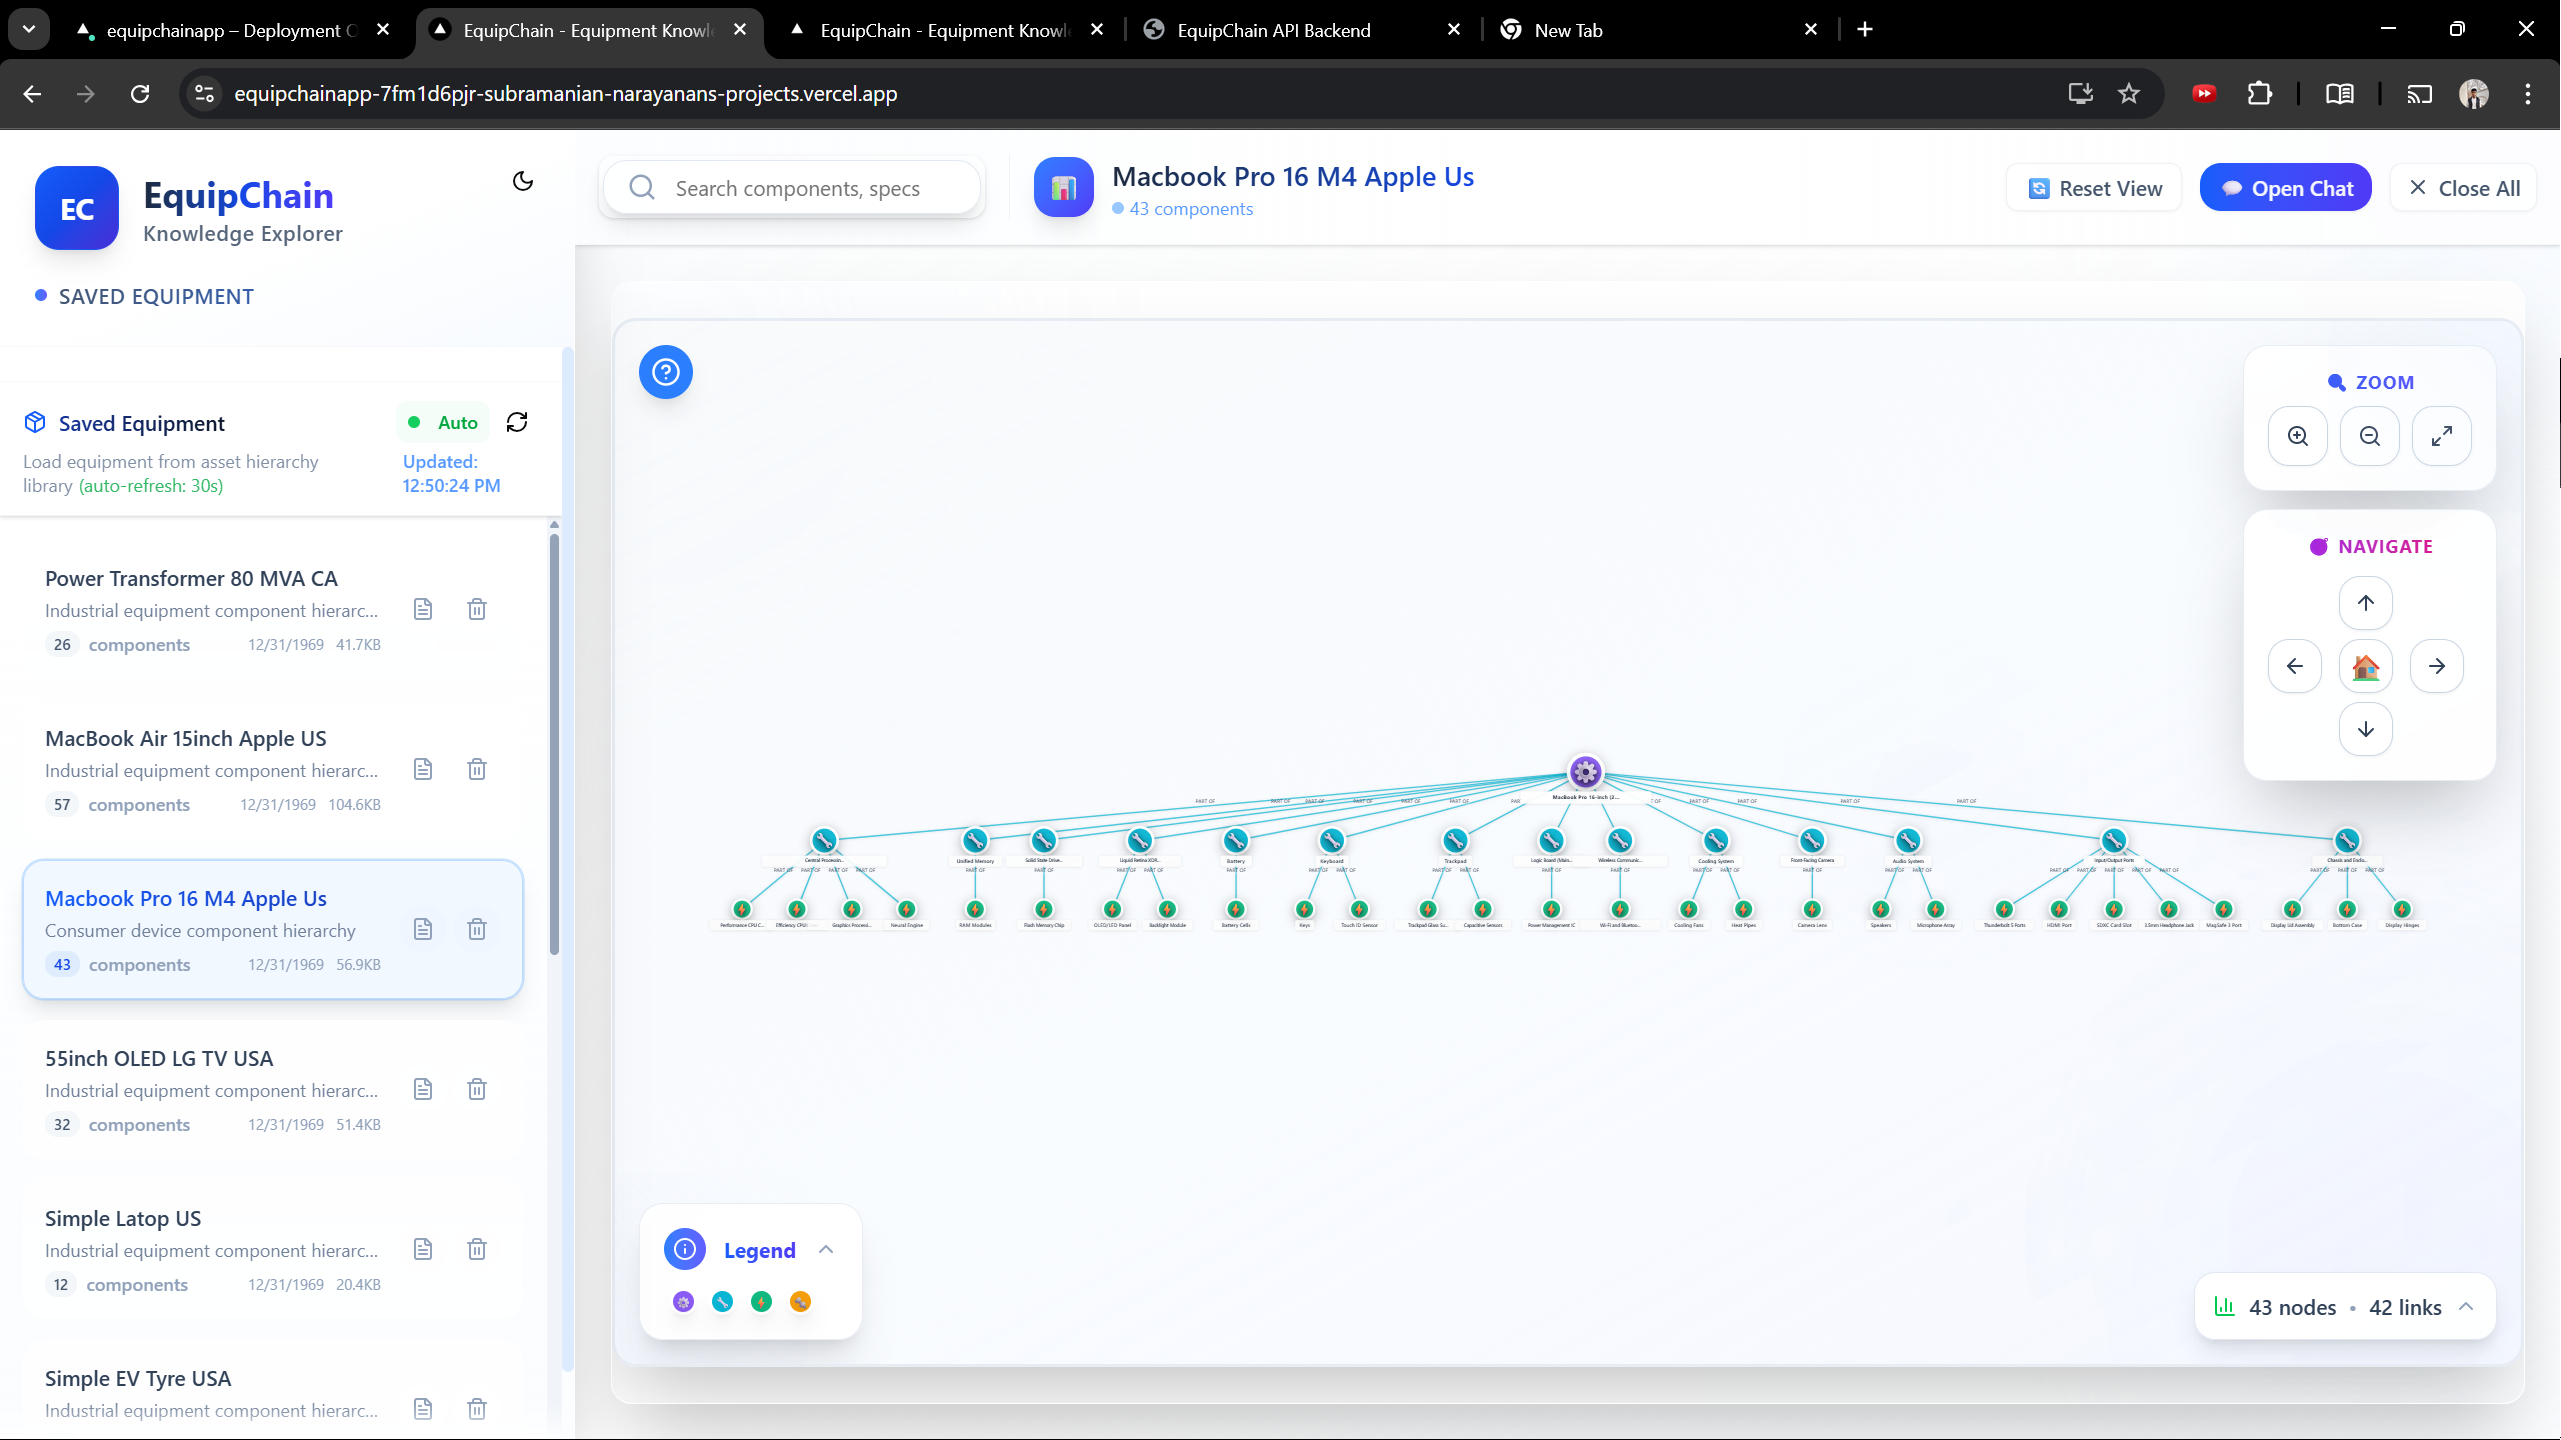
Task: Pan graph up with arrow button
Action: 2365,603
